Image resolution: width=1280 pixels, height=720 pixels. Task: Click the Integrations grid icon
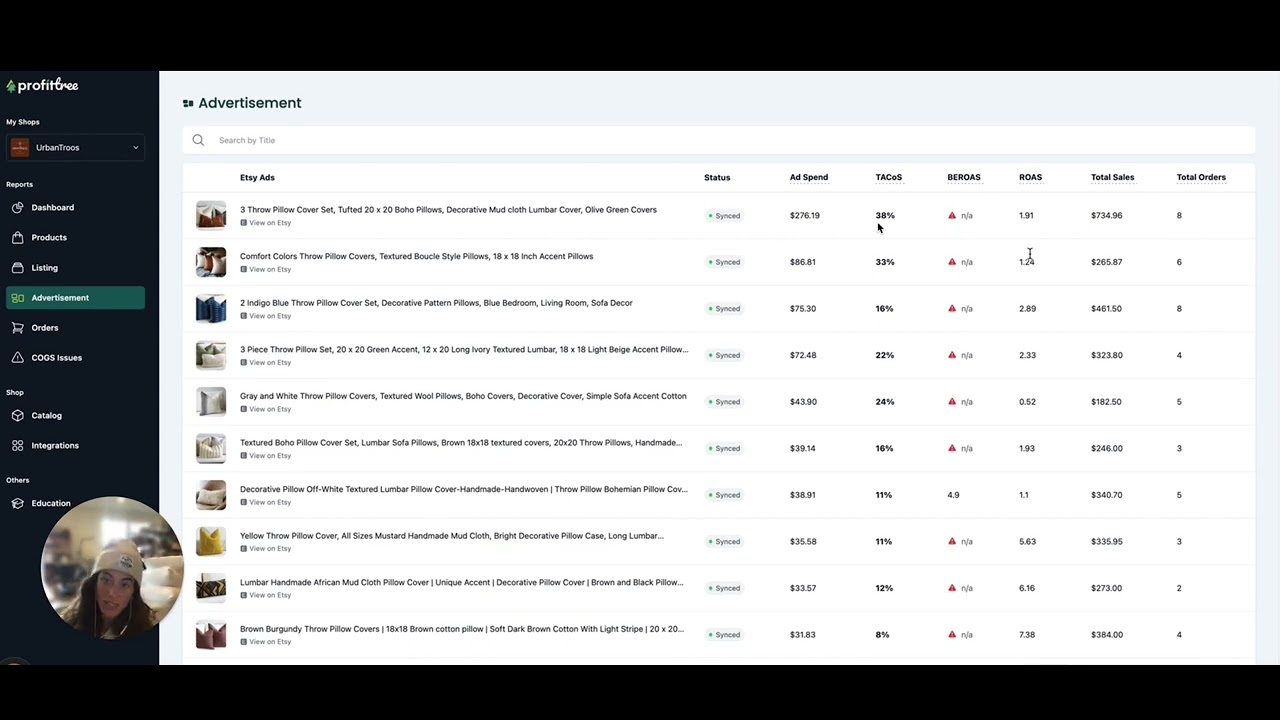(18, 446)
